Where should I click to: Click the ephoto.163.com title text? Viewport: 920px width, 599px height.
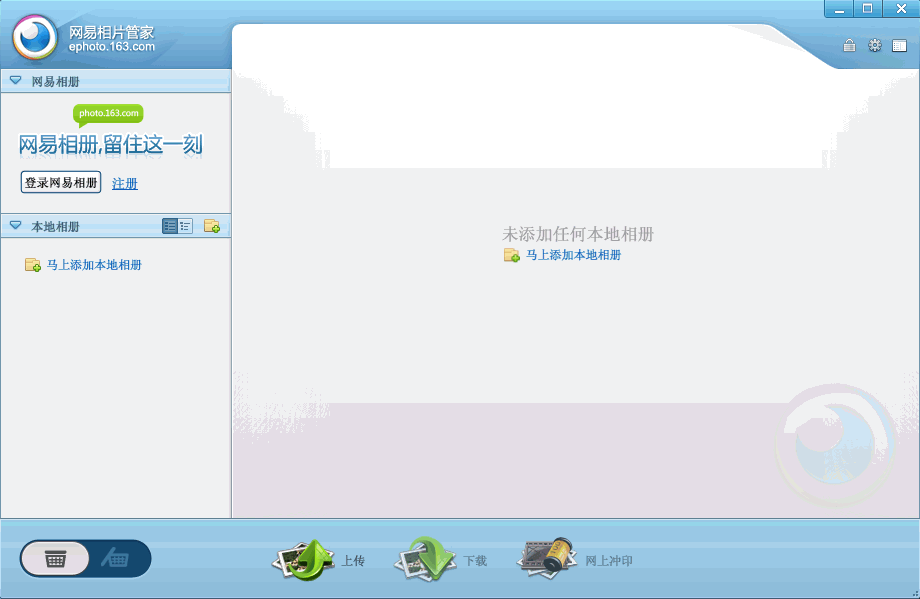click(x=111, y=47)
